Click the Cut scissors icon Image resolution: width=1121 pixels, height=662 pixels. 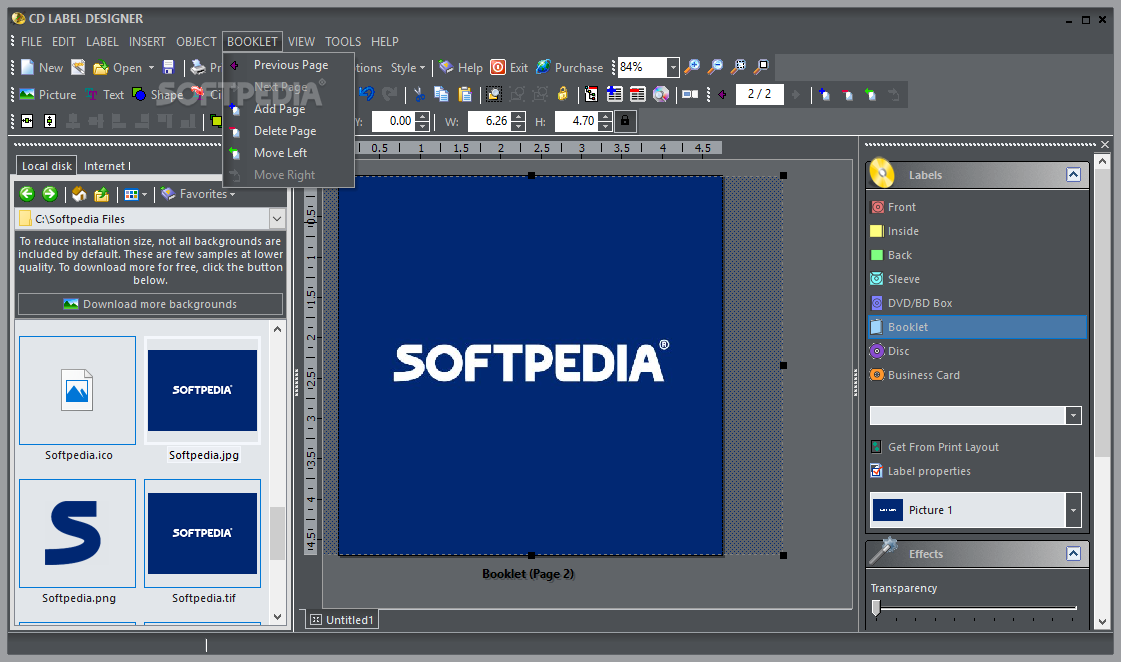420,94
